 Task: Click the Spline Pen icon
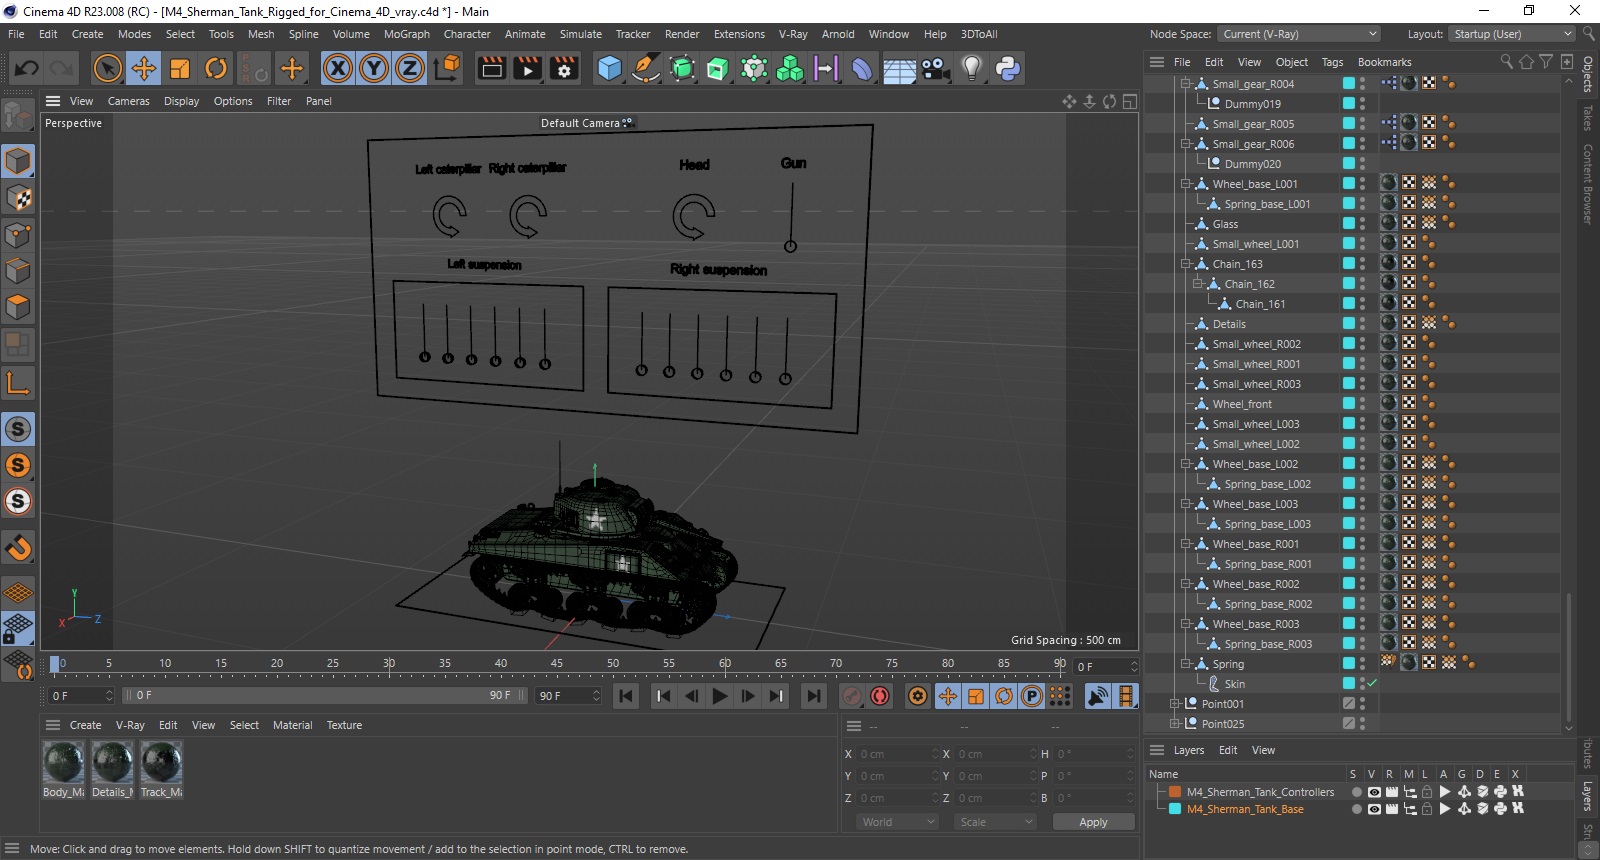point(646,68)
